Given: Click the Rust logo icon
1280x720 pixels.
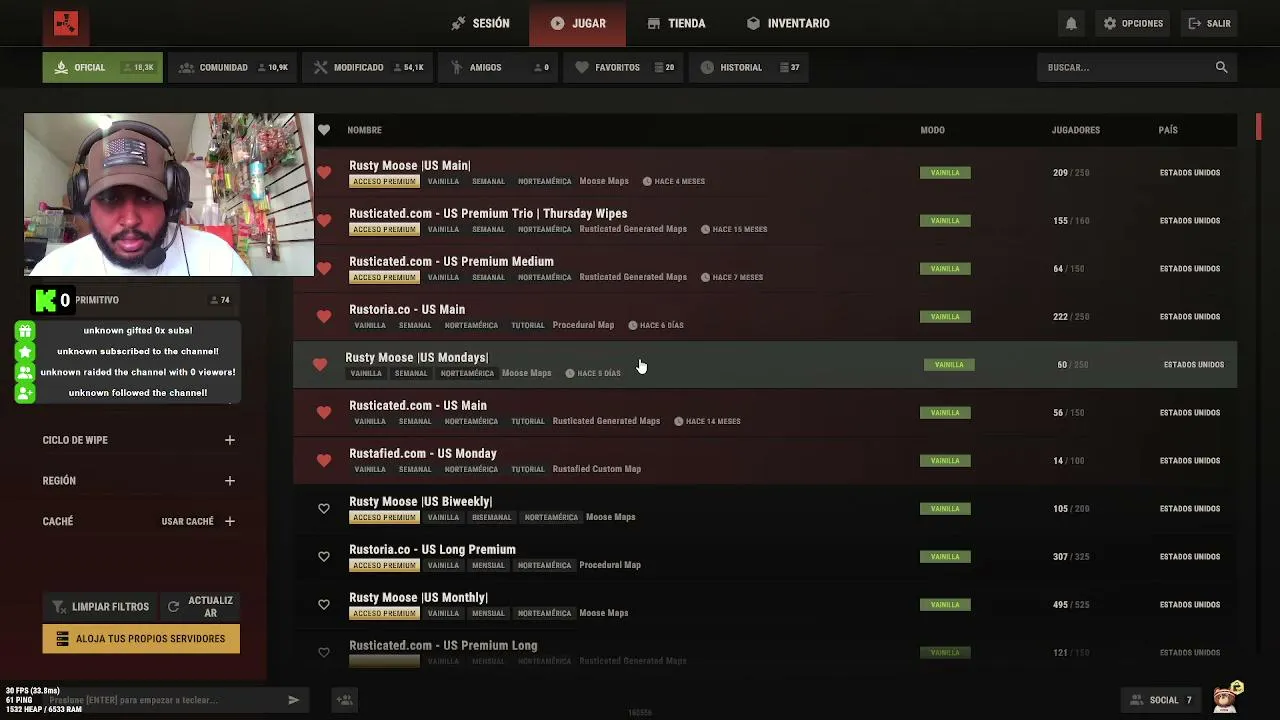Looking at the screenshot, I should (66, 23).
